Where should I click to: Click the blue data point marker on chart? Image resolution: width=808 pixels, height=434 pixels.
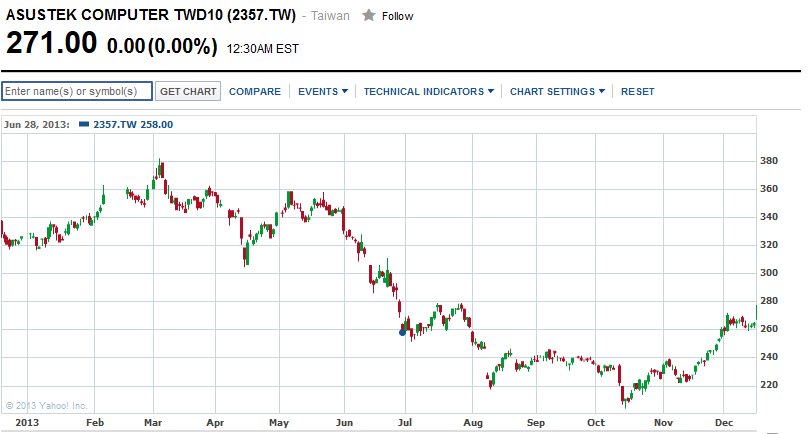[x=402, y=332]
